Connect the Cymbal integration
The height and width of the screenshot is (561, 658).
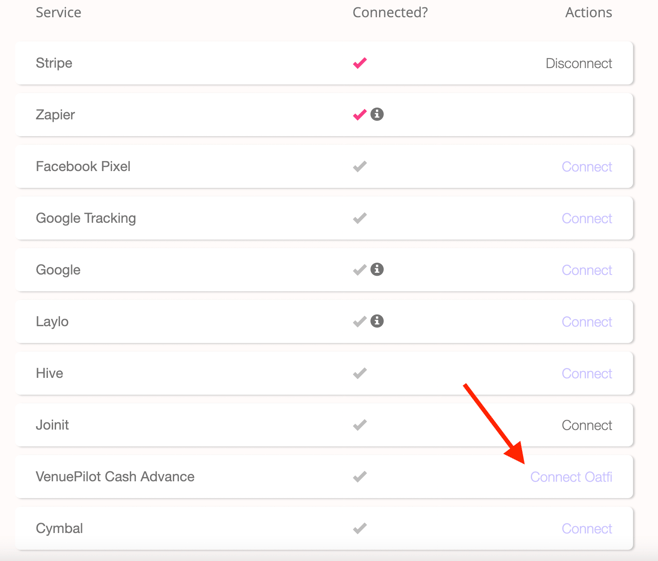587,529
